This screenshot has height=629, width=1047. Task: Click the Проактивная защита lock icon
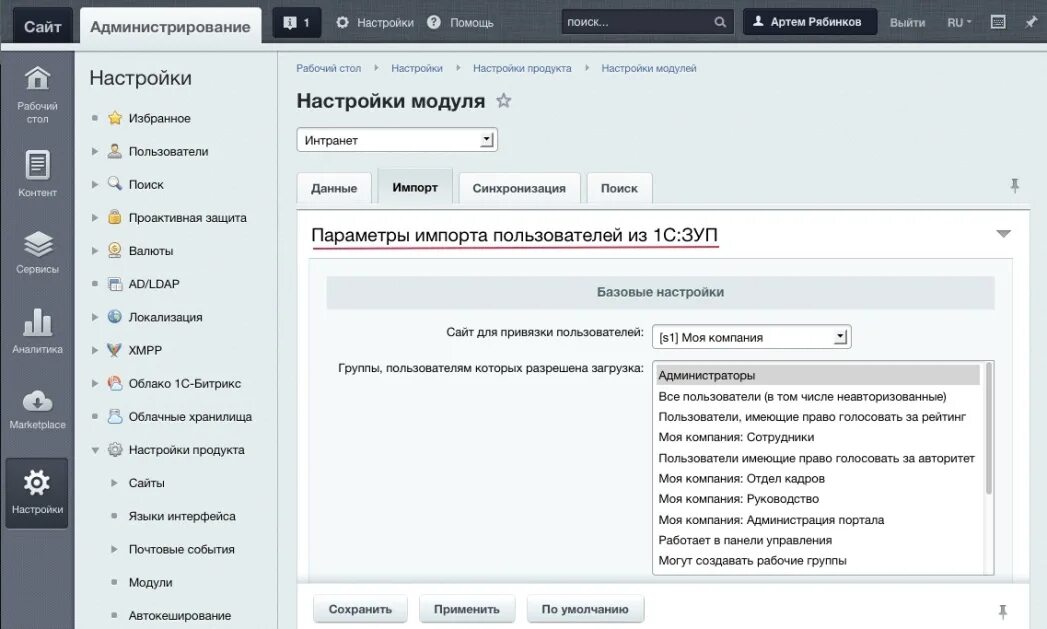pyautogui.click(x=115, y=217)
